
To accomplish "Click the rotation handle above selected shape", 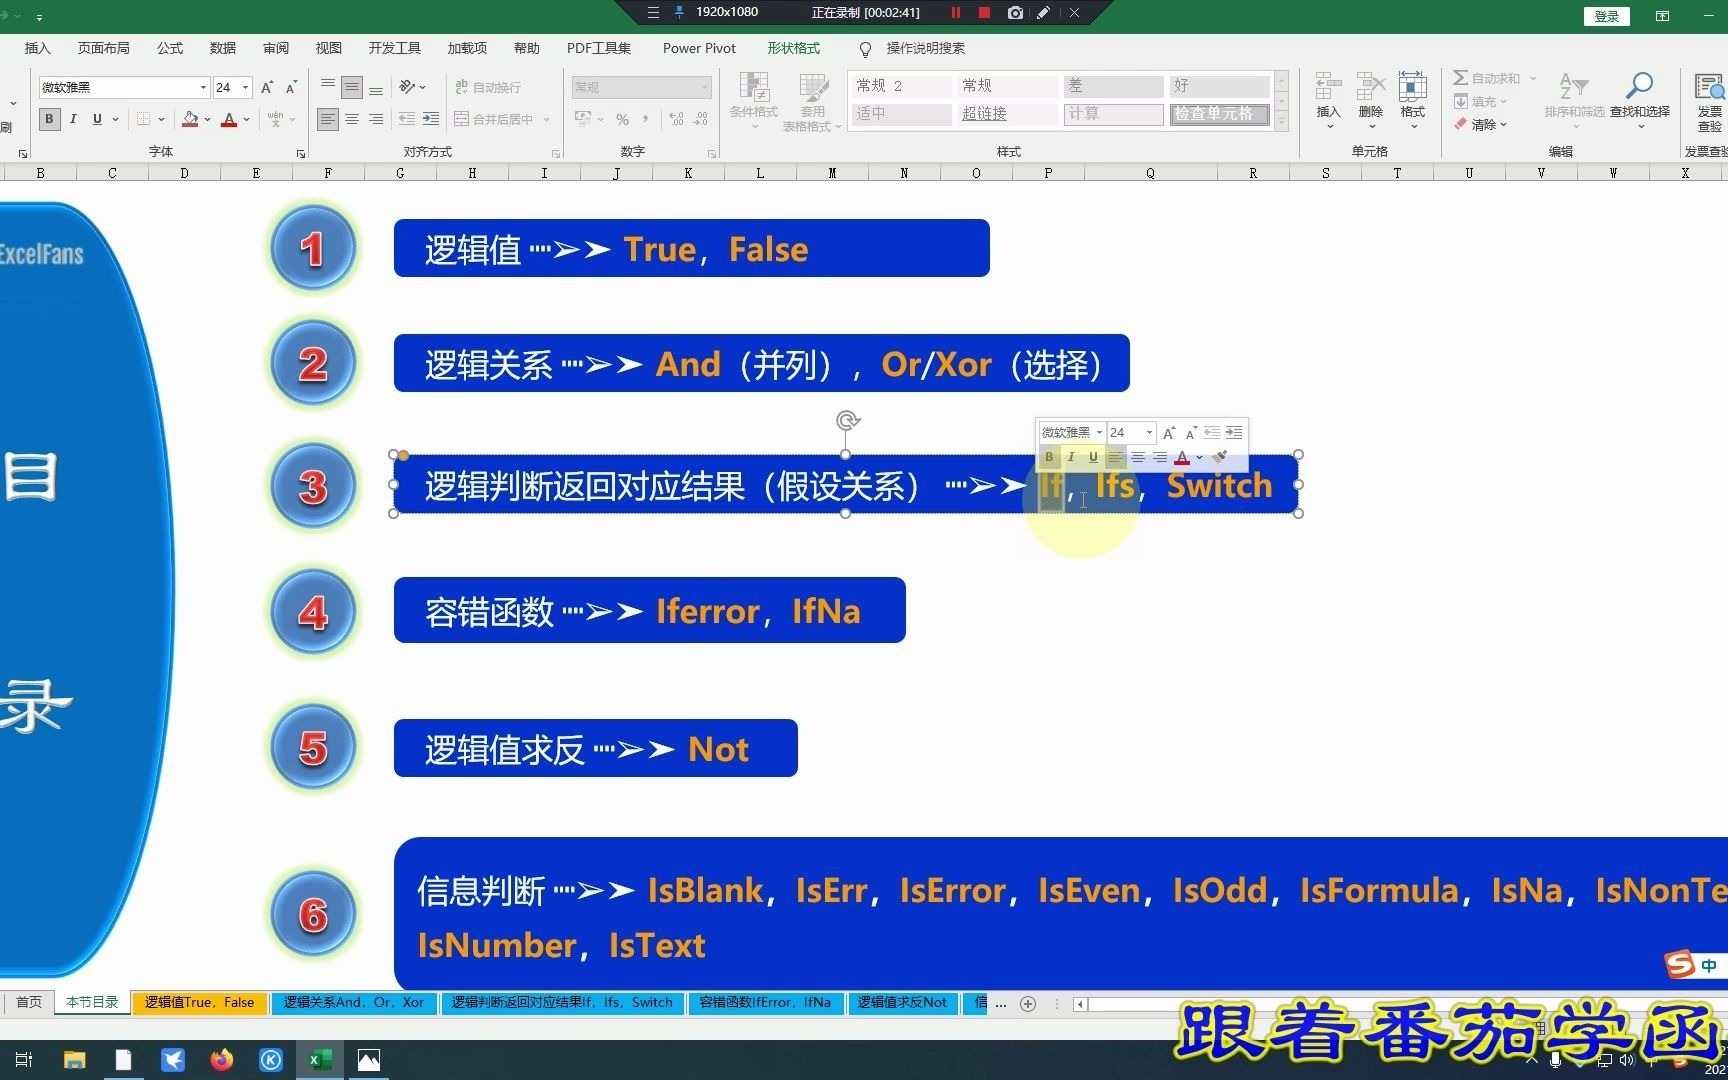I will [847, 421].
